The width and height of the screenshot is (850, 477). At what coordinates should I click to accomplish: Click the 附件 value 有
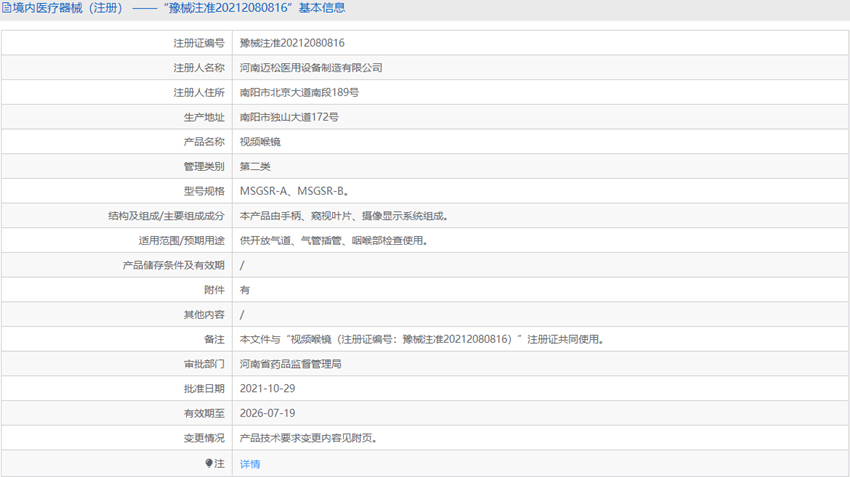point(245,290)
